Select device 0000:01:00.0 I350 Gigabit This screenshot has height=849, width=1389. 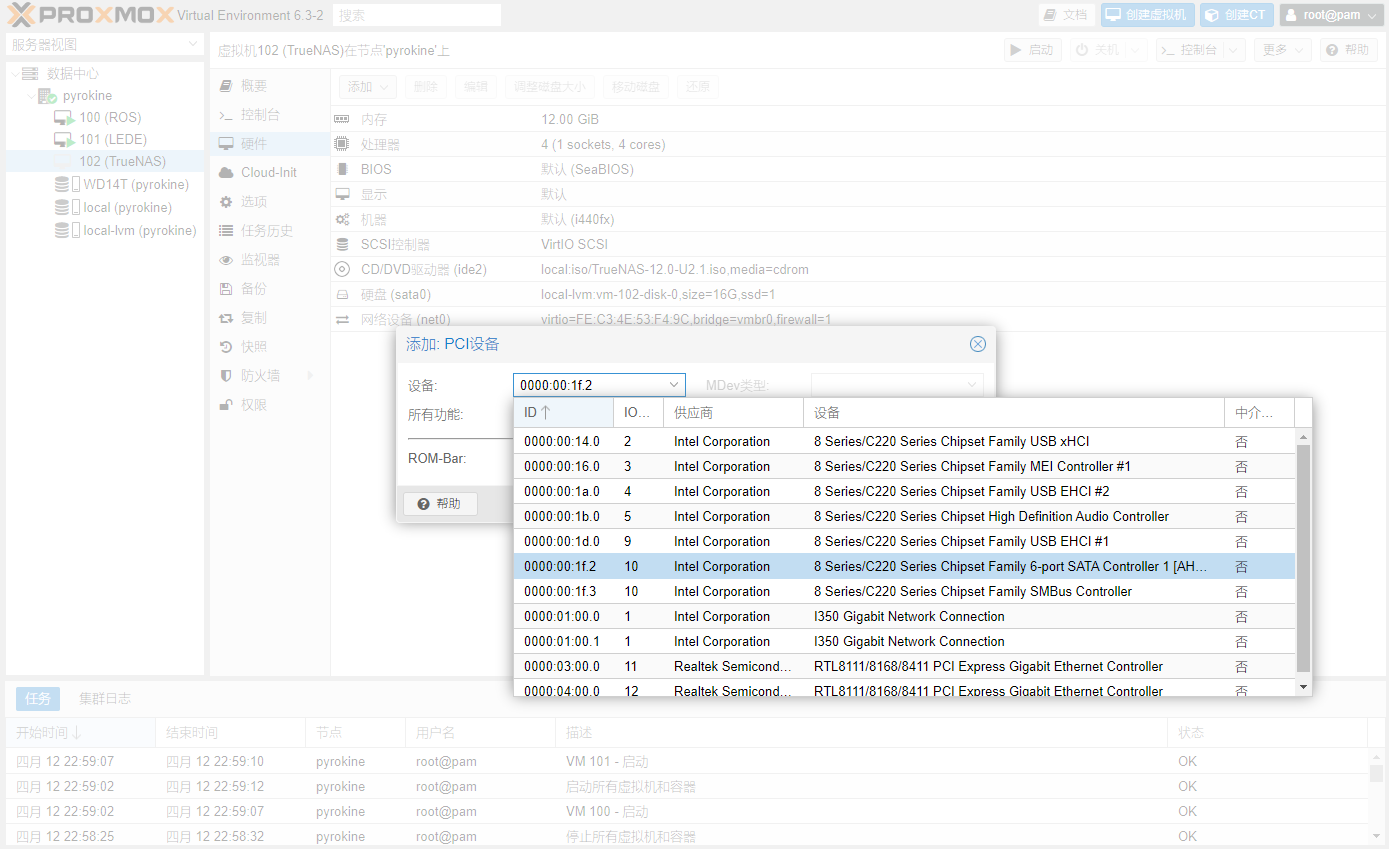905,617
